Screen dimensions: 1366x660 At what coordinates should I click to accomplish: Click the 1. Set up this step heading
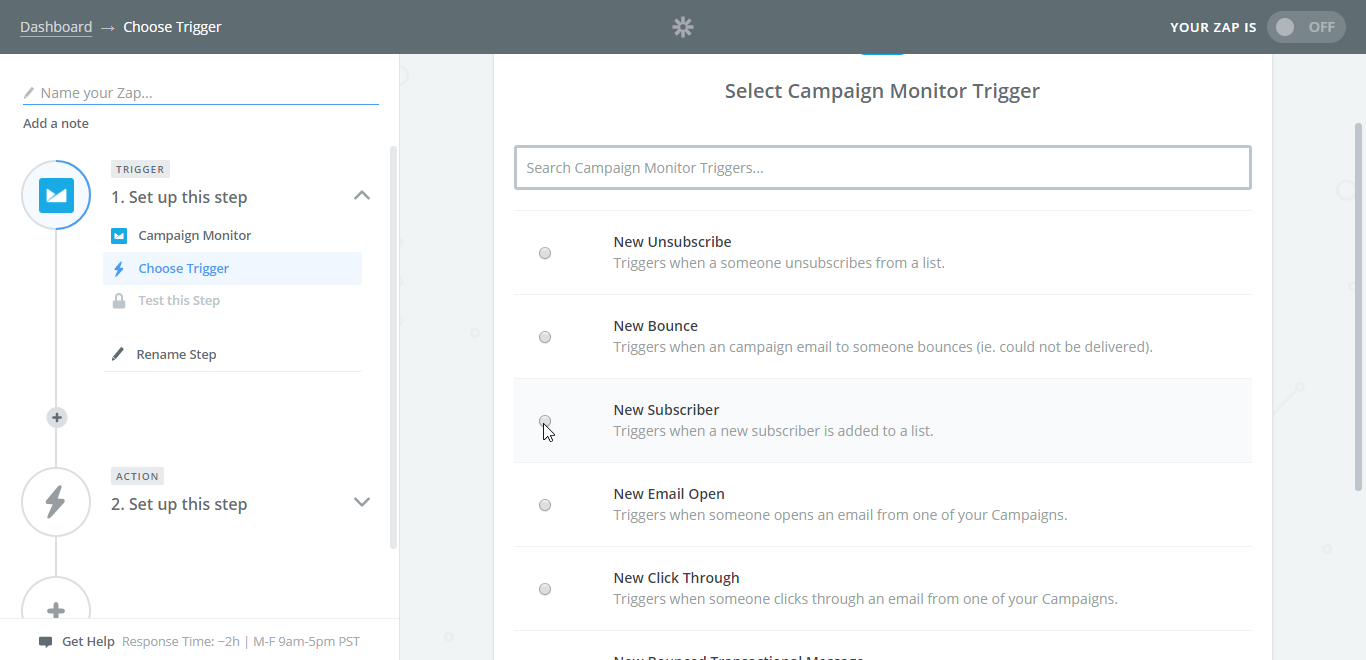tap(179, 197)
